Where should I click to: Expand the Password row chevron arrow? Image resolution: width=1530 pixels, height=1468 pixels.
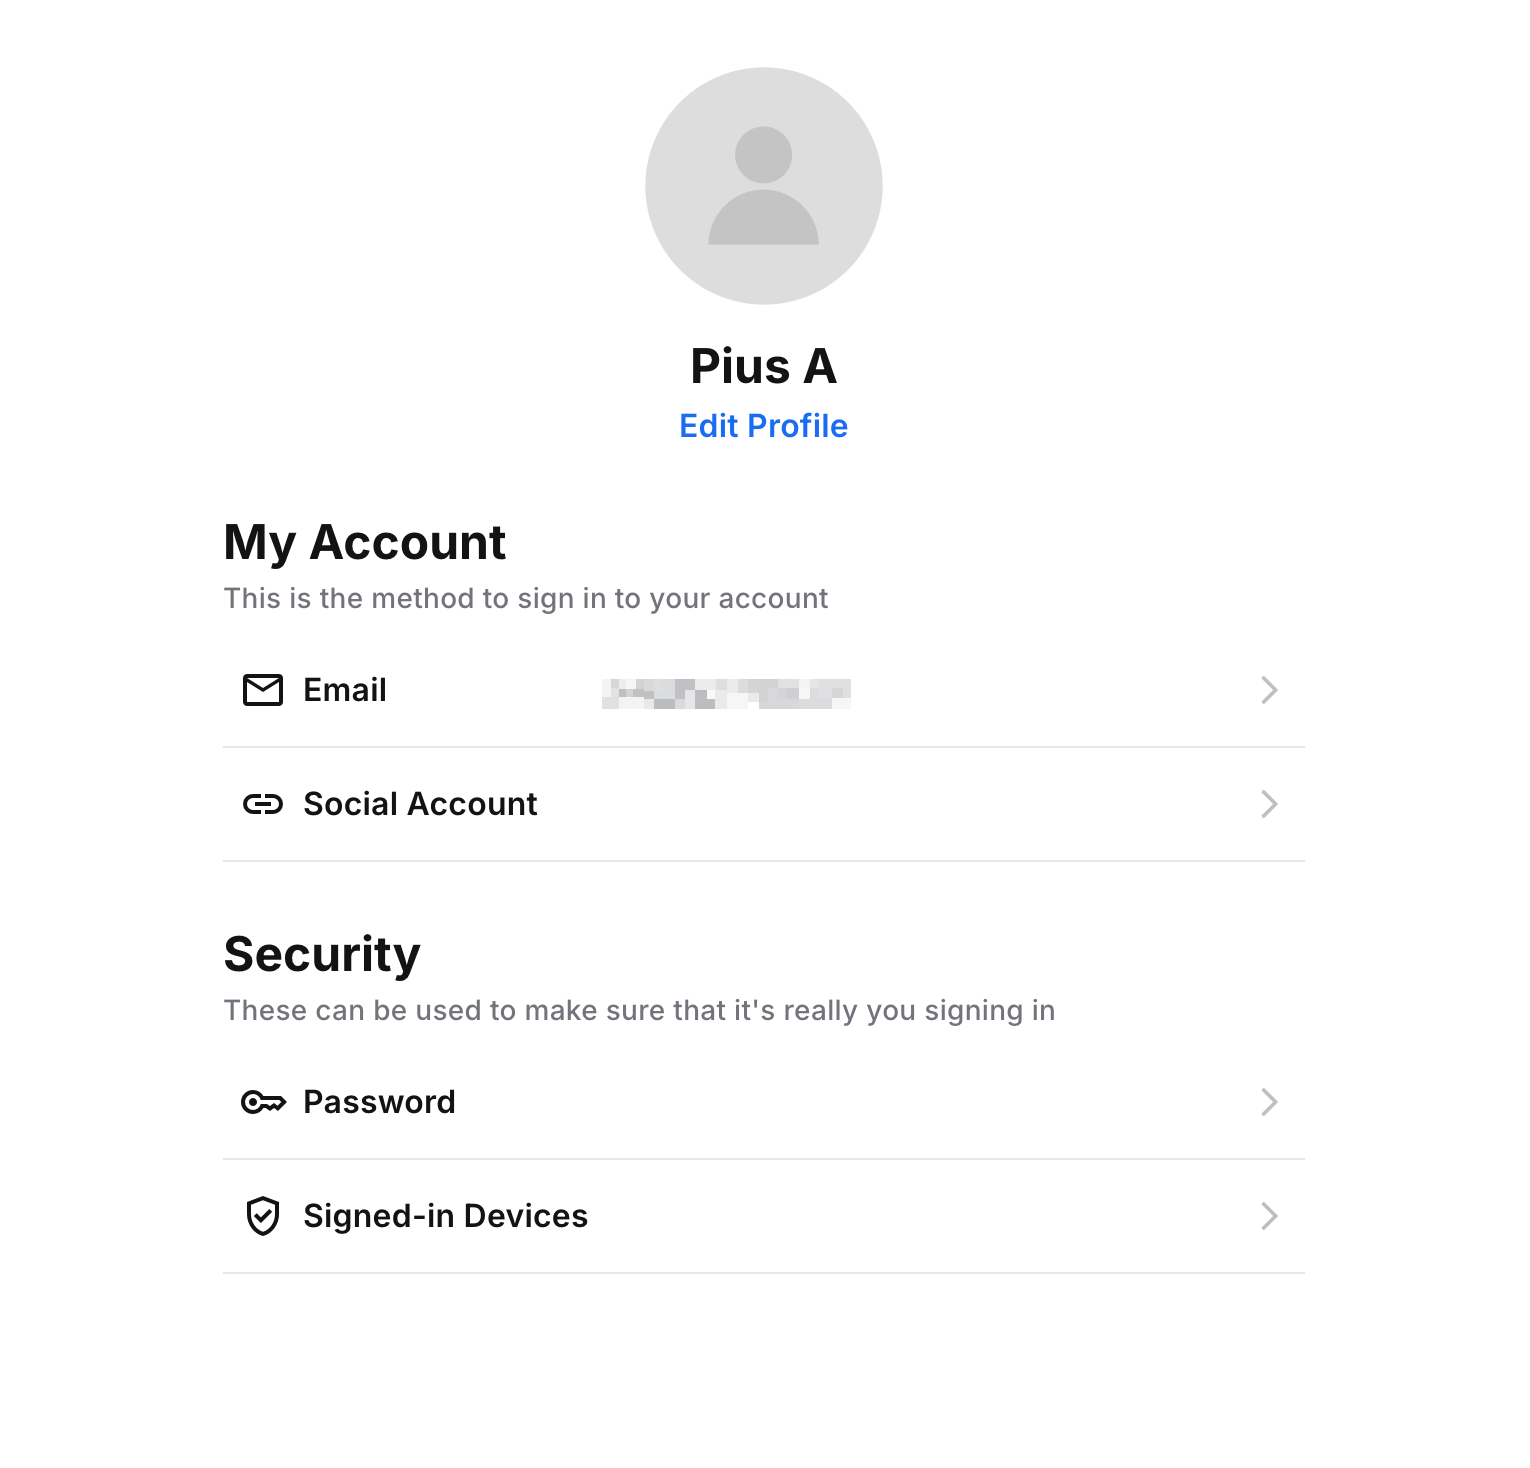(1269, 1102)
